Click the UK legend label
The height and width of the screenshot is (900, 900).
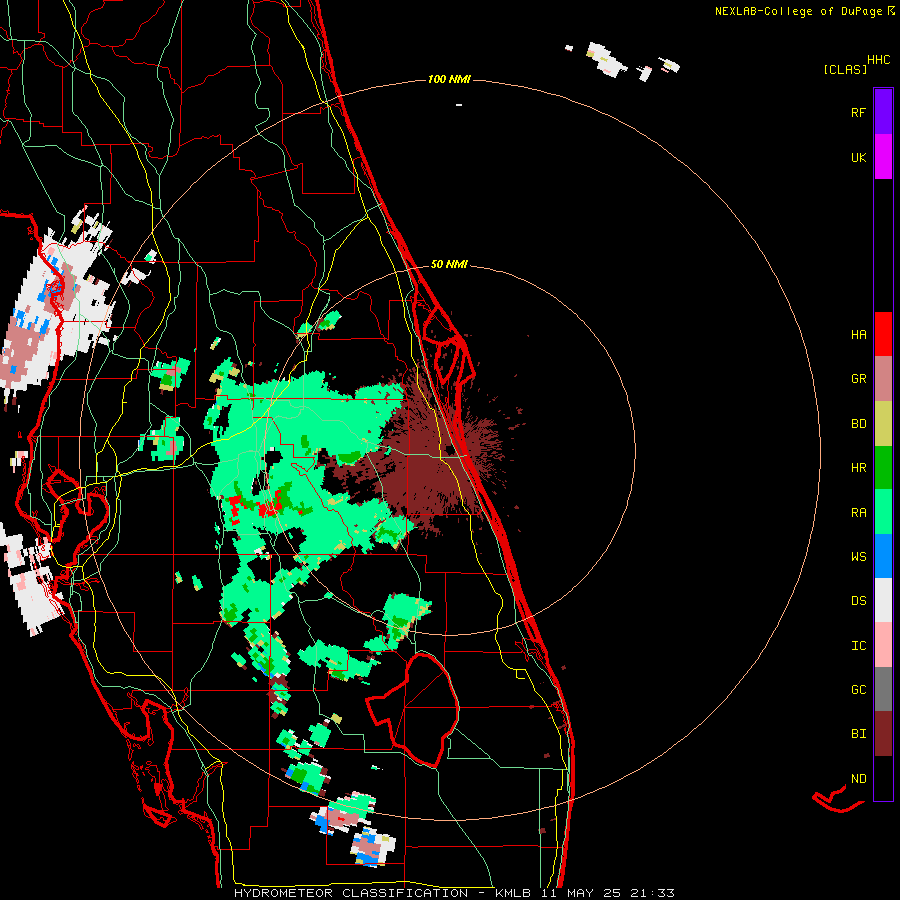pos(858,157)
